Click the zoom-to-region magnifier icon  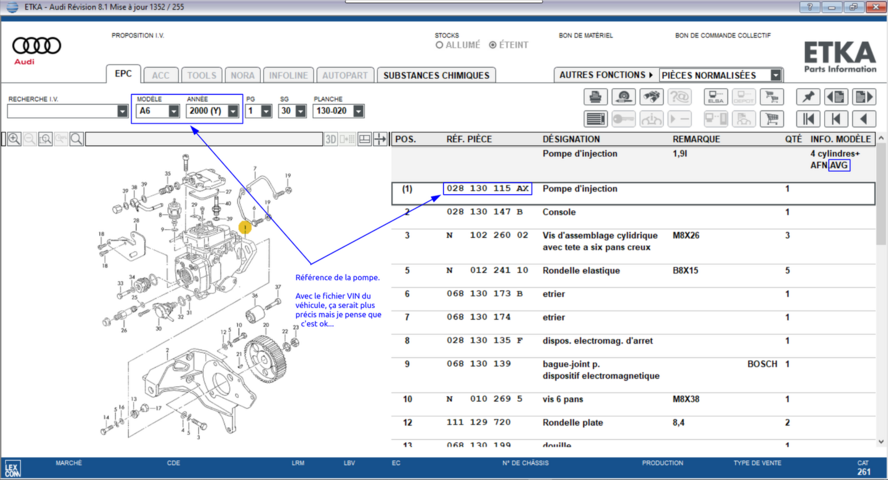(x=45, y=139)
